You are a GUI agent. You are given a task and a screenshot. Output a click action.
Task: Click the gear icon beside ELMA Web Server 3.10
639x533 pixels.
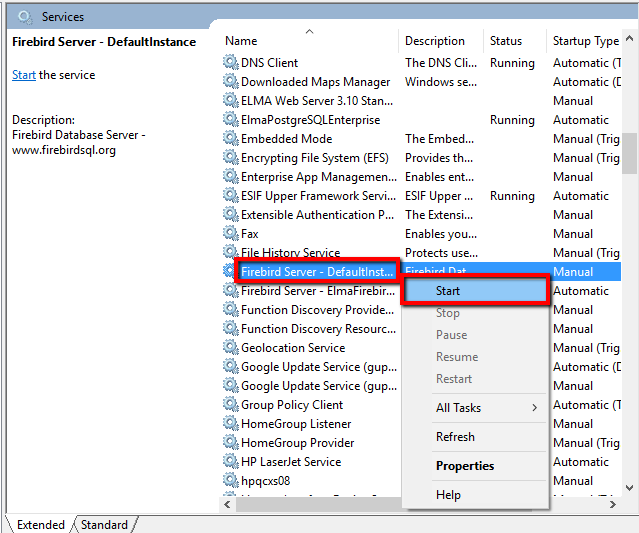click(231, 100)
